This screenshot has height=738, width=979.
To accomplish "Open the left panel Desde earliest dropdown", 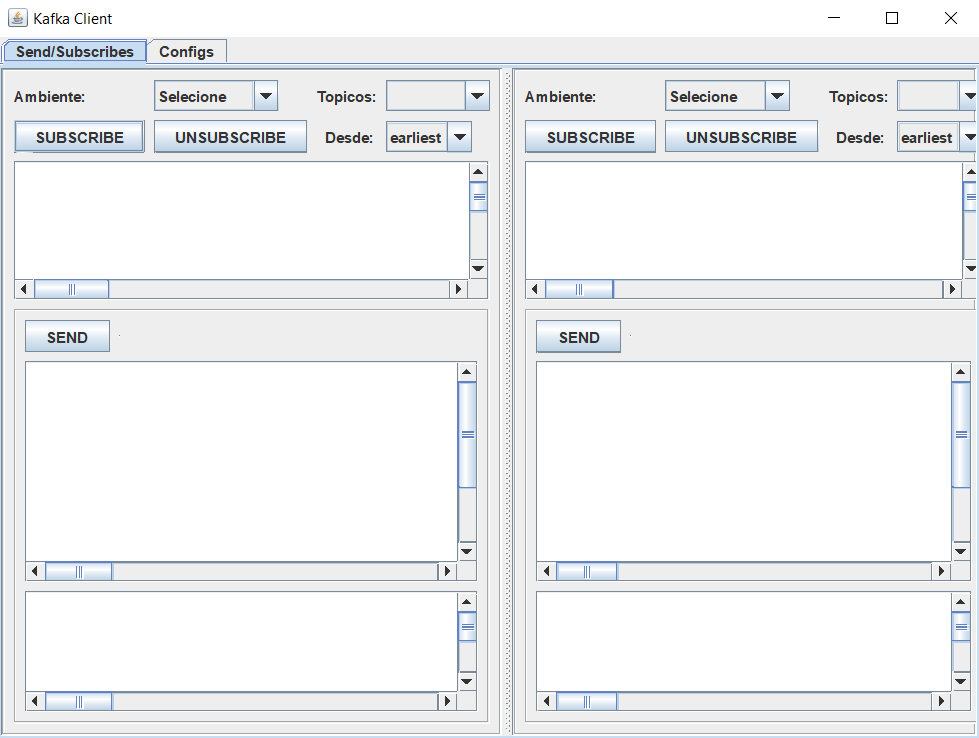I will (x=428, y=137).
